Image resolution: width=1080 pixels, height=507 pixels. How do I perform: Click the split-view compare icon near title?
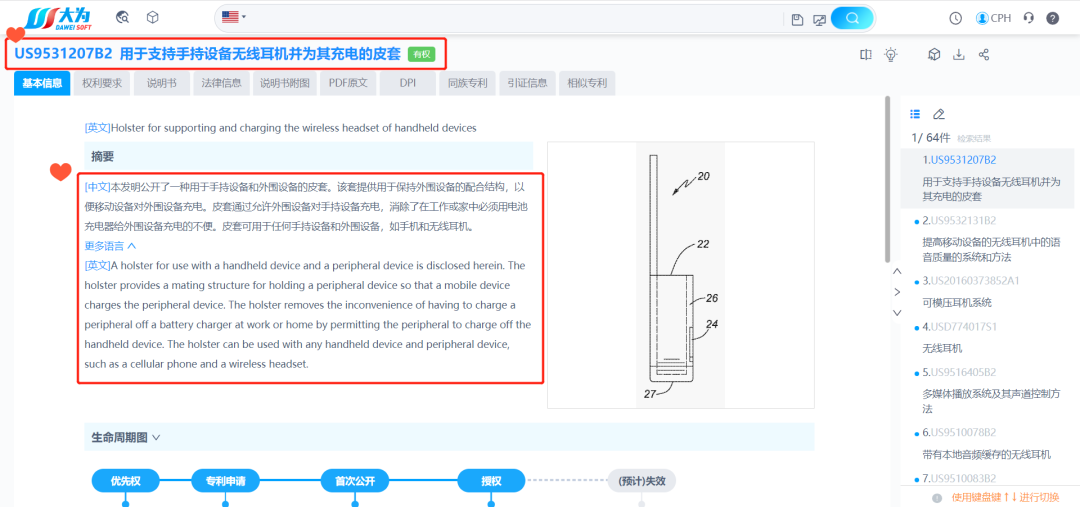866,54
